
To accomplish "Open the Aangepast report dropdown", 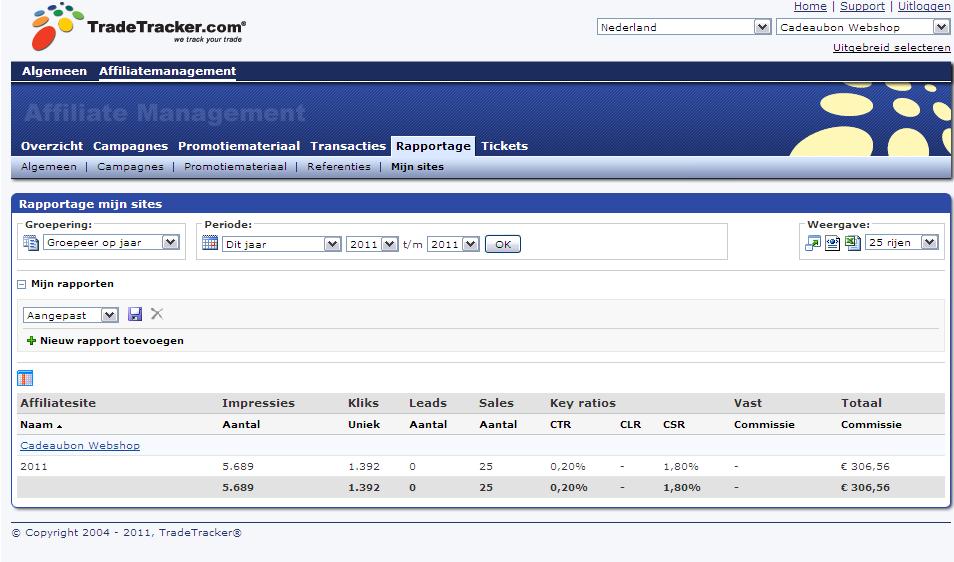I will (x=71, y=315).
